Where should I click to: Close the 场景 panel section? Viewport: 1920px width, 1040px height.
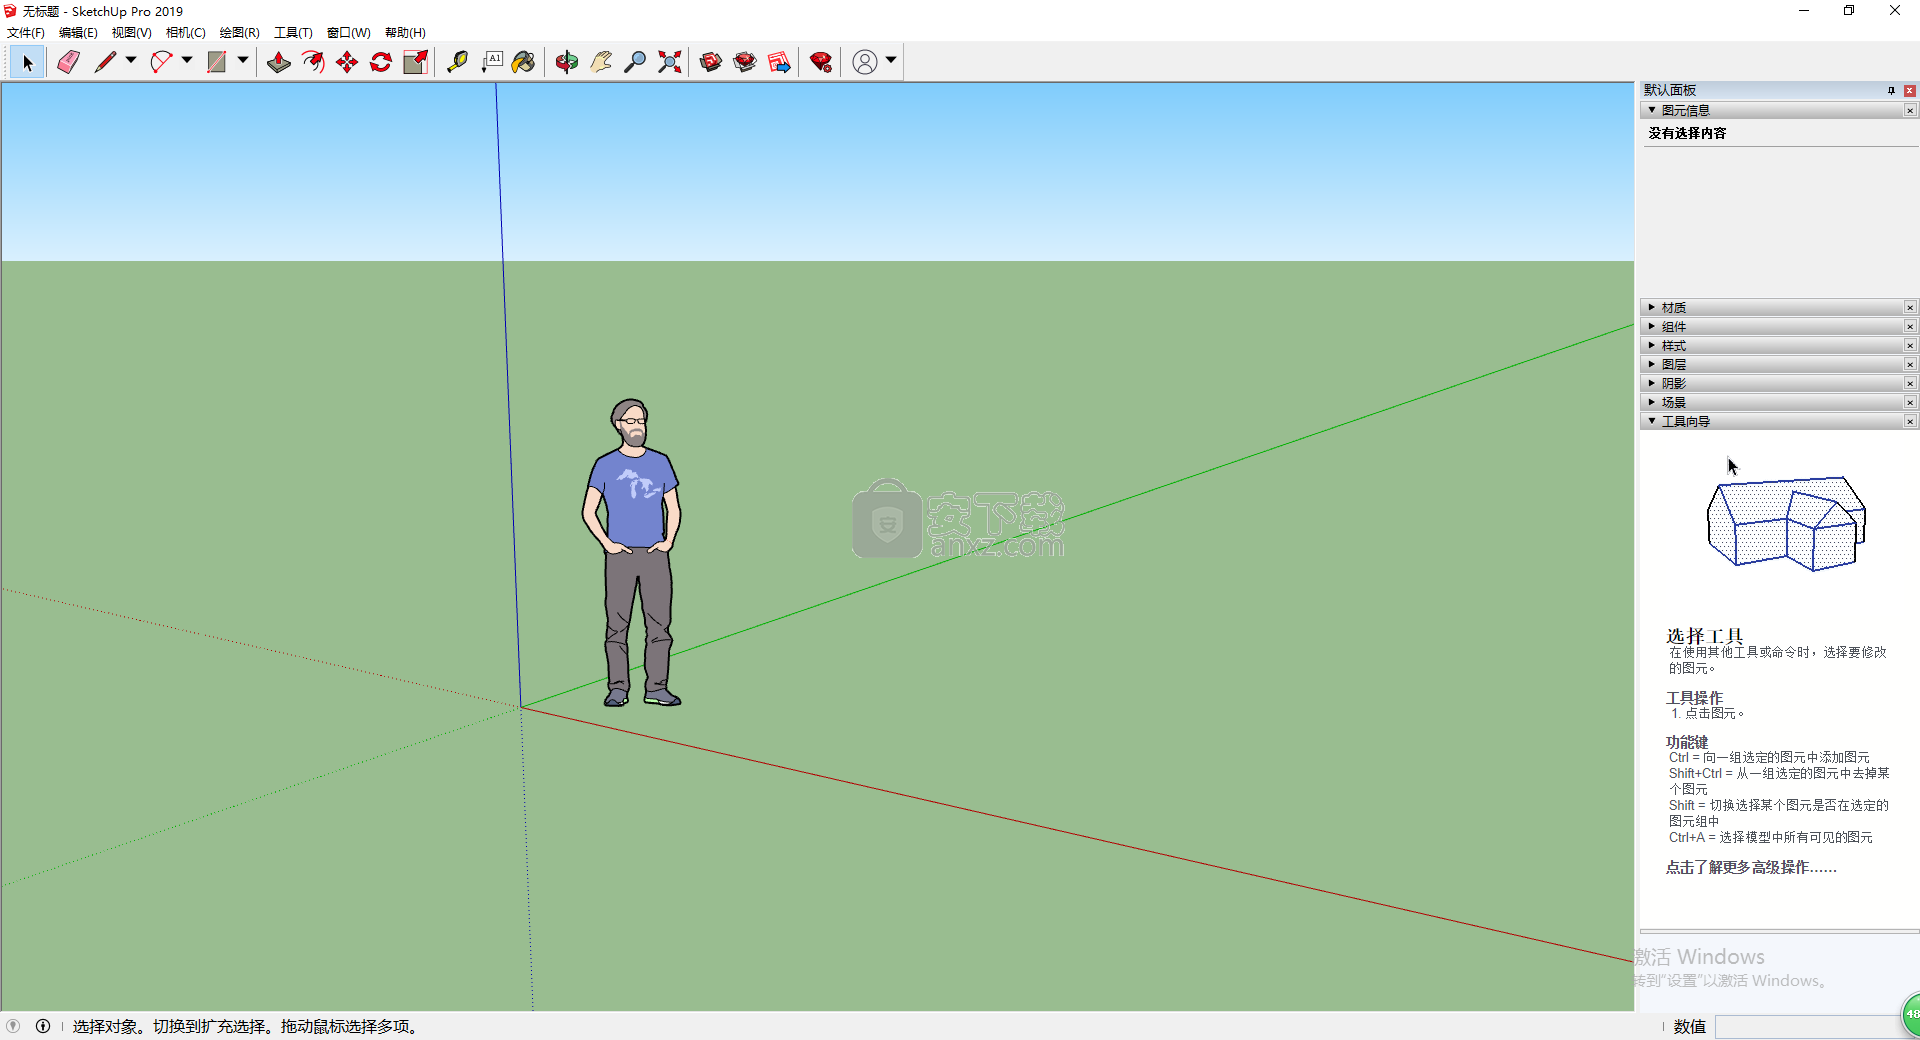pos(1910,402)
